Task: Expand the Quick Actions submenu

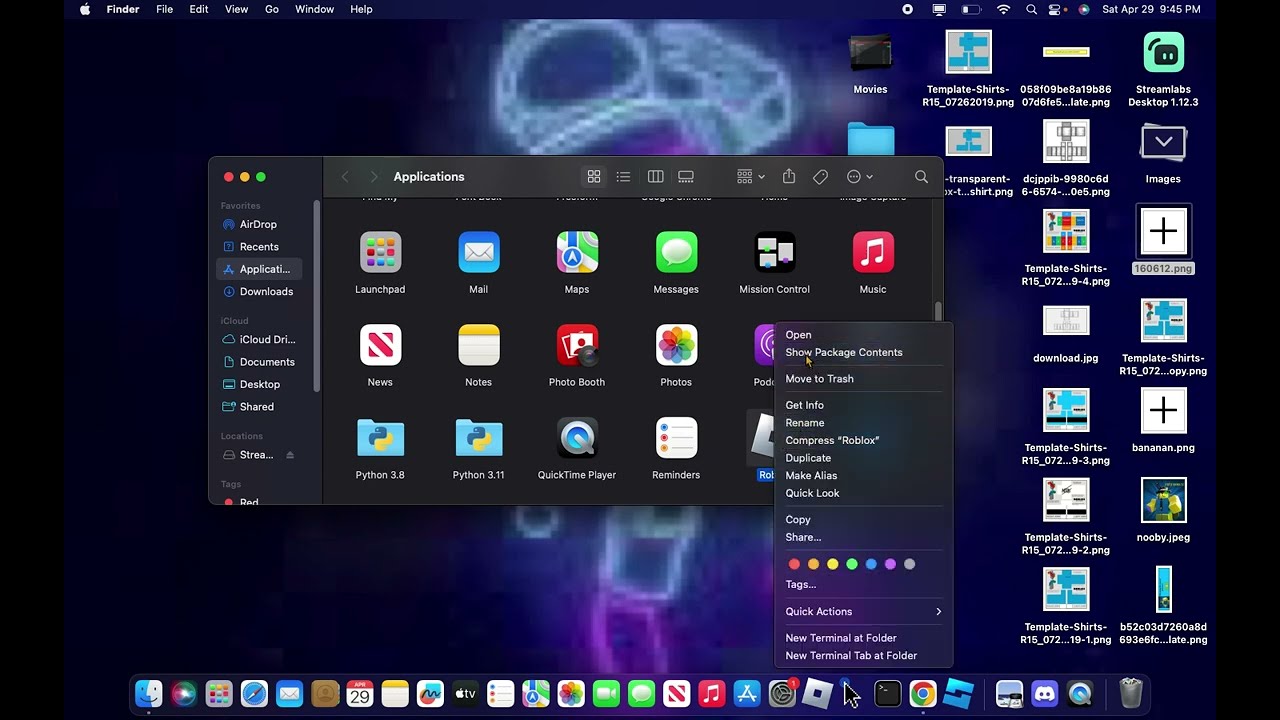Action: 864,611
